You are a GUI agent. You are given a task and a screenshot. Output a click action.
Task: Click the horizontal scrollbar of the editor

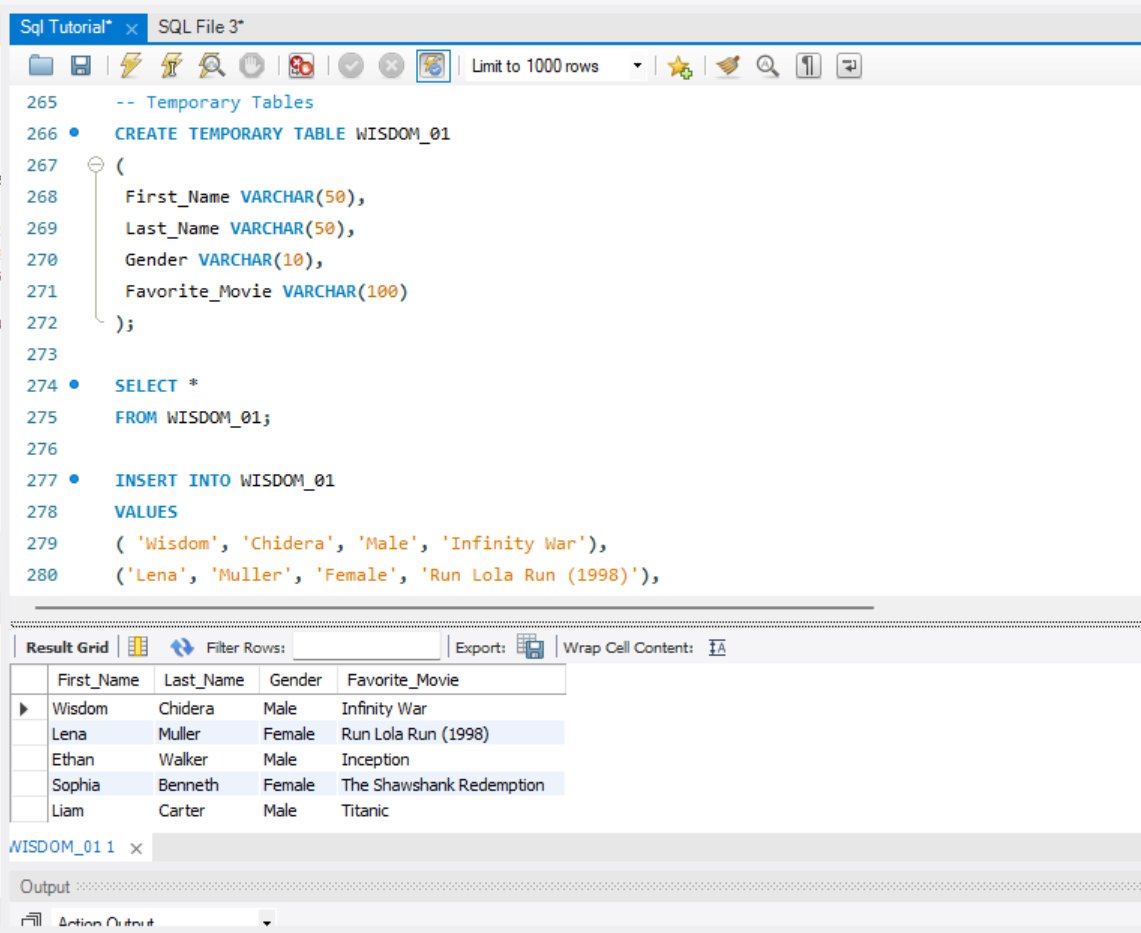(x=453, y=607)
